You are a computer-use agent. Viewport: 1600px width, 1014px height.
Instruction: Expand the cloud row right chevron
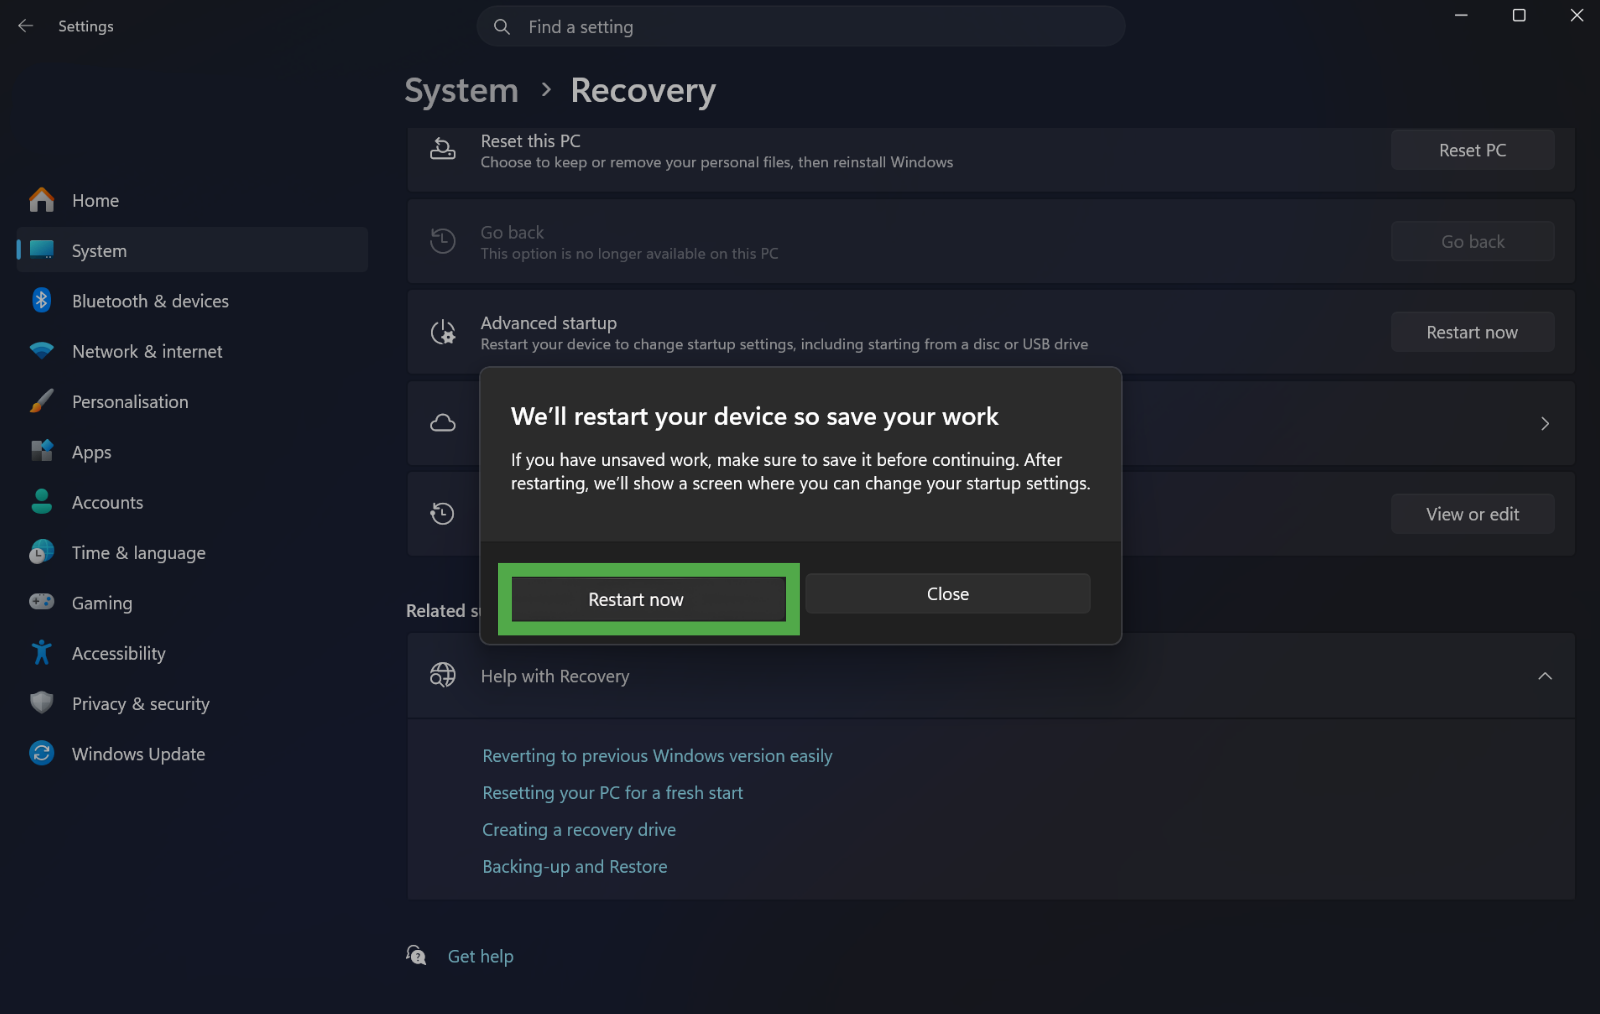[1545, 424]
